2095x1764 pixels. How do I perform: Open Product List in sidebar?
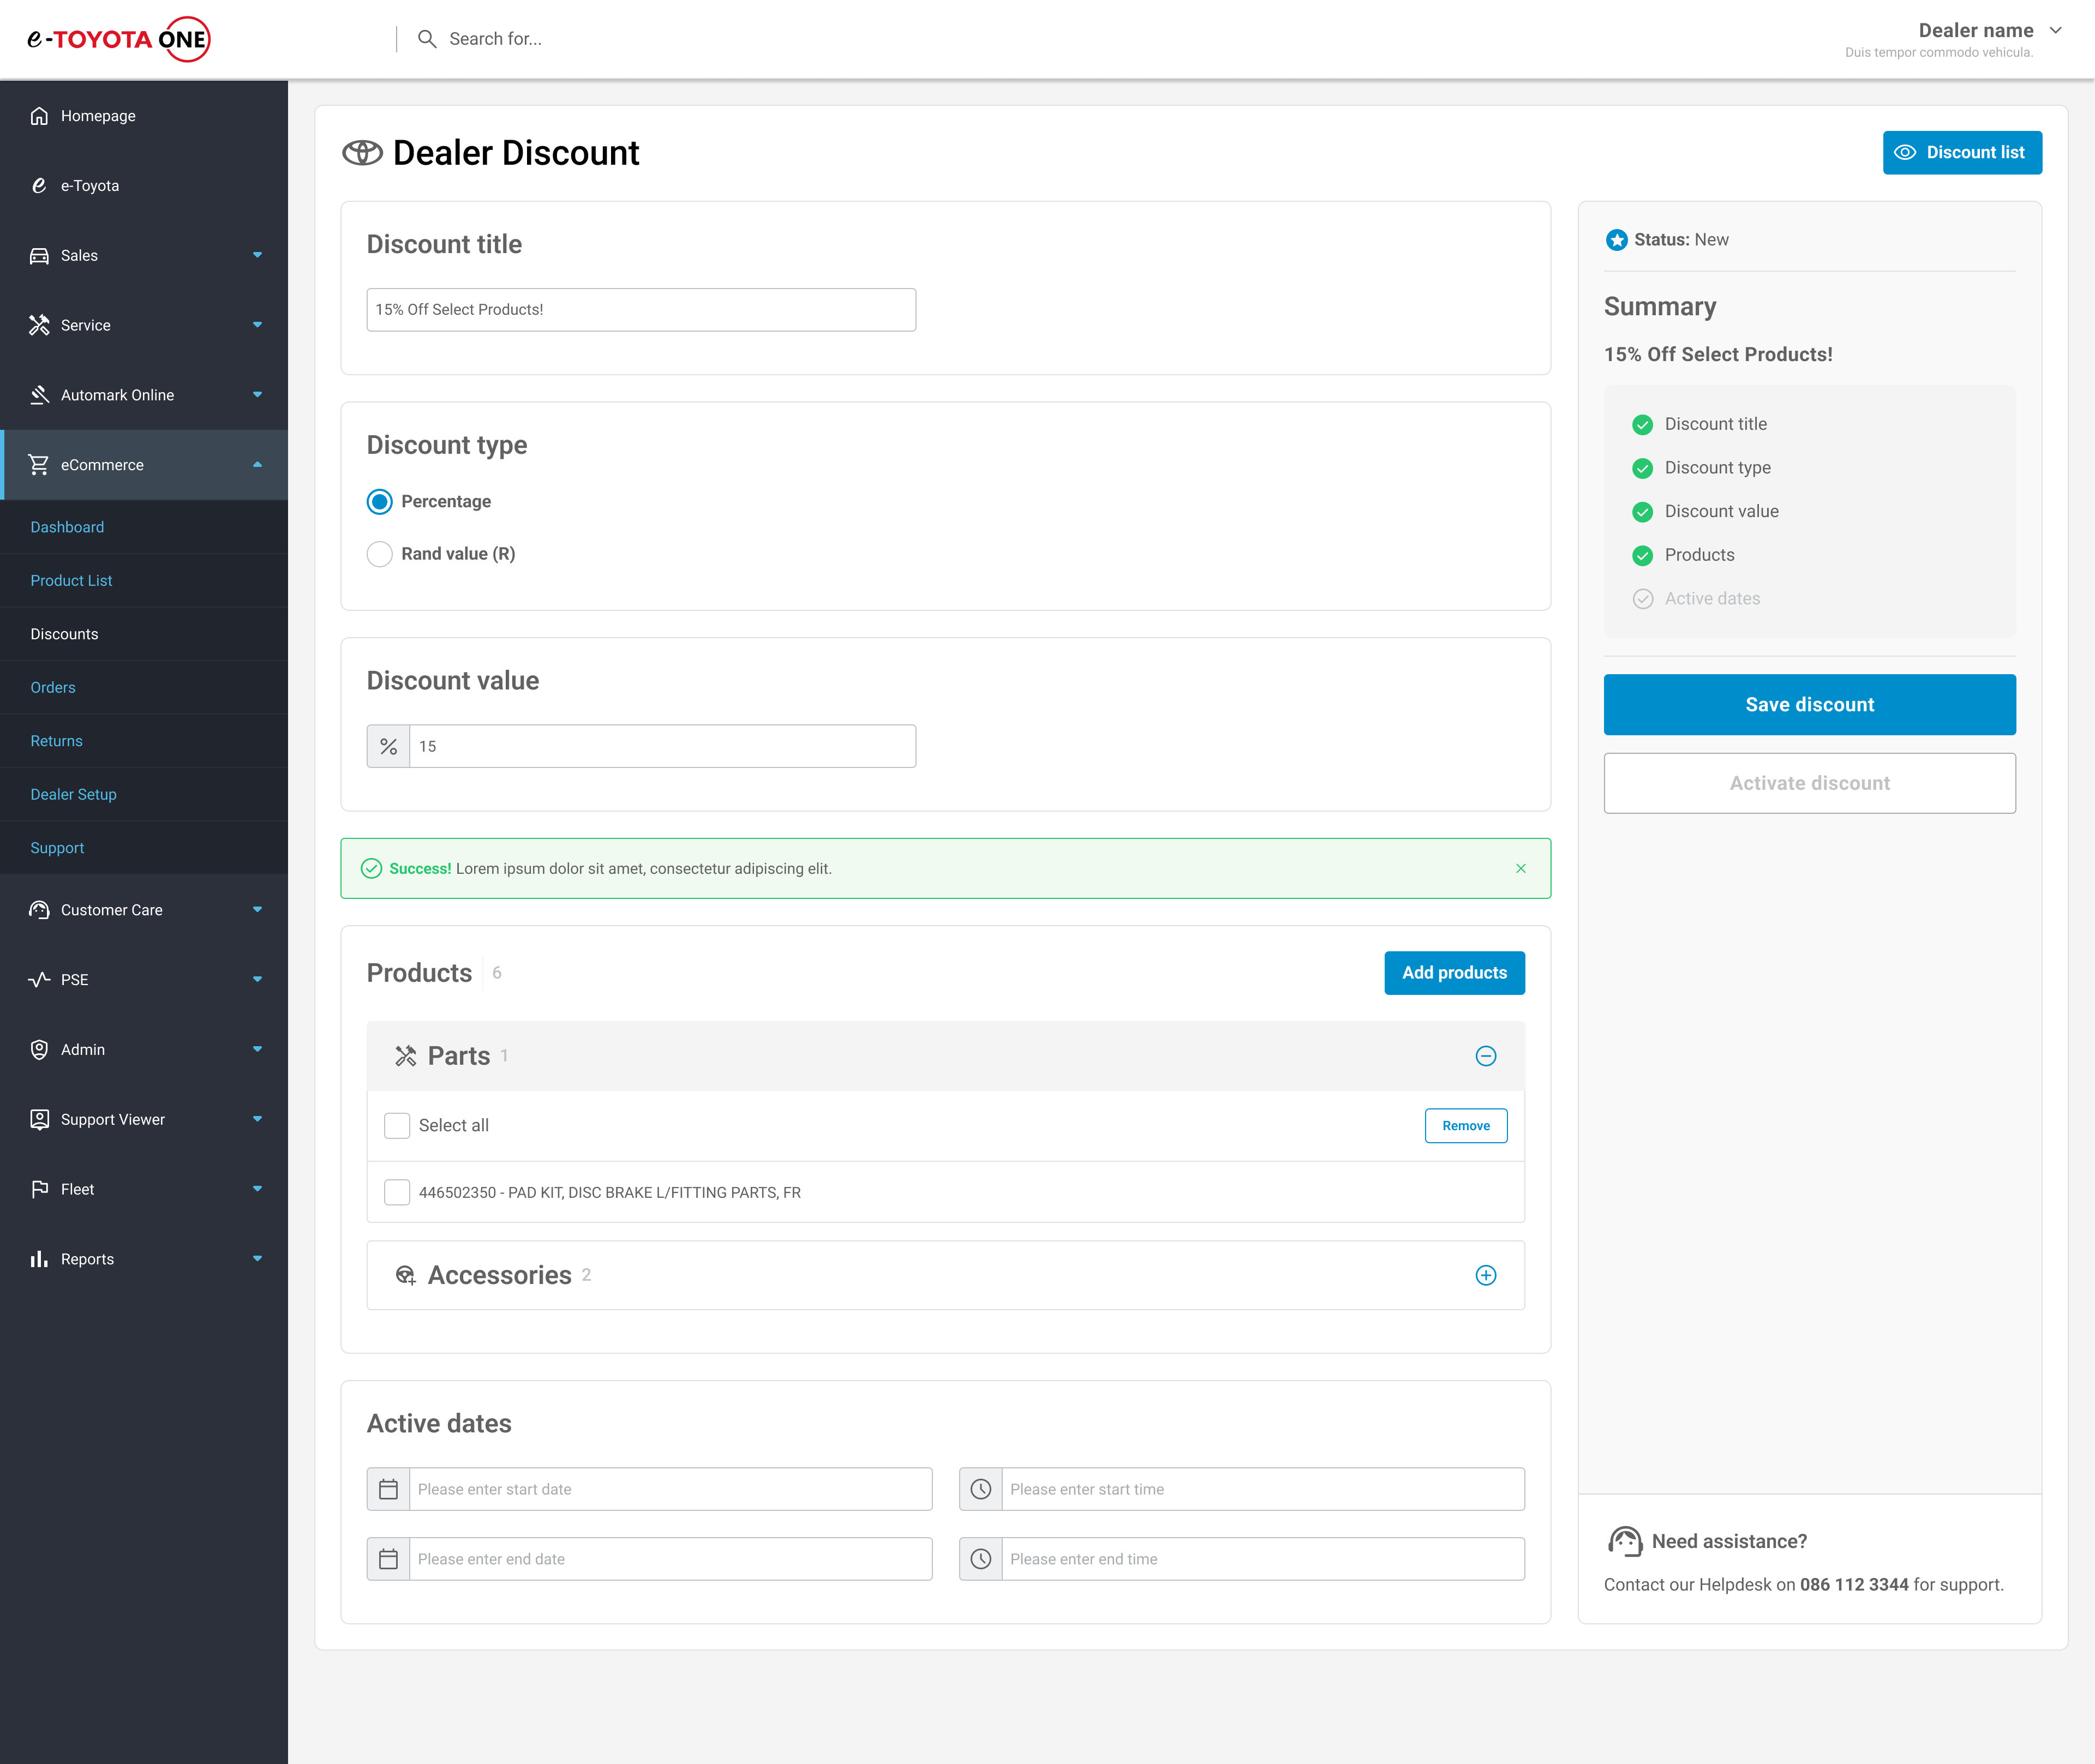pyautogui.click(x=71, y=581)
